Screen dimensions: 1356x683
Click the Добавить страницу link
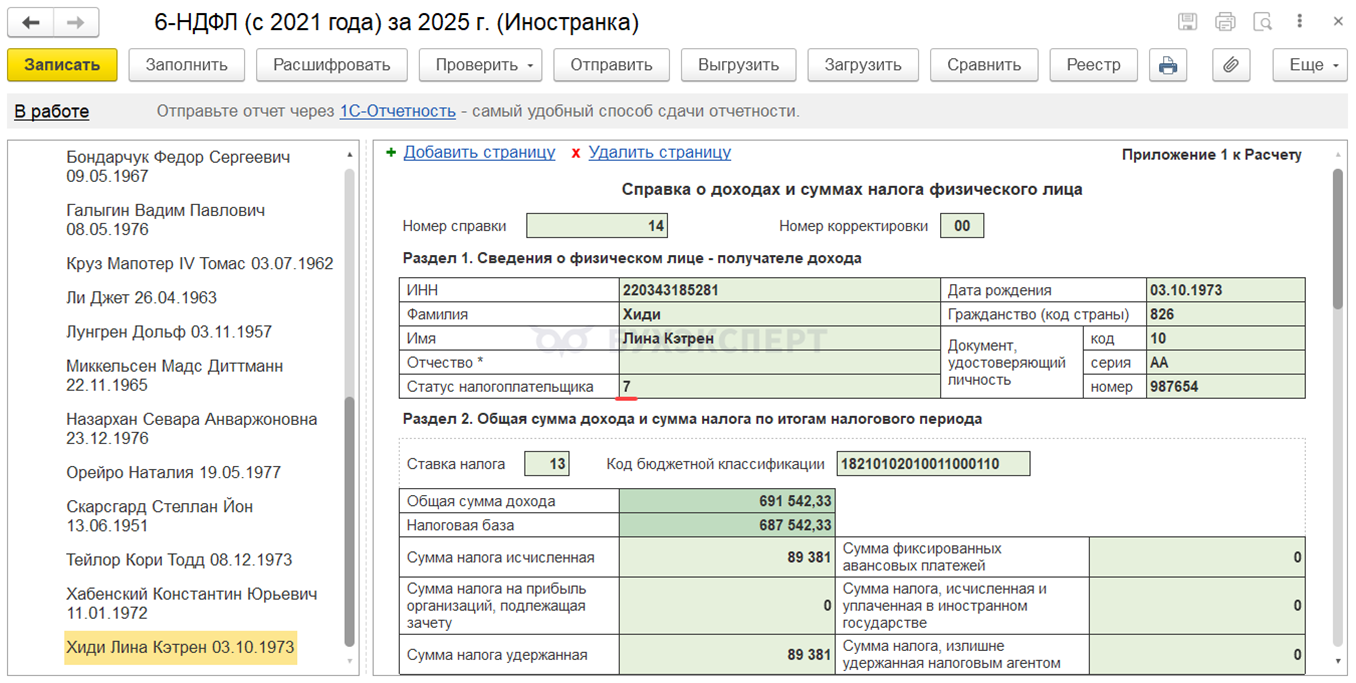click(479, 152)
